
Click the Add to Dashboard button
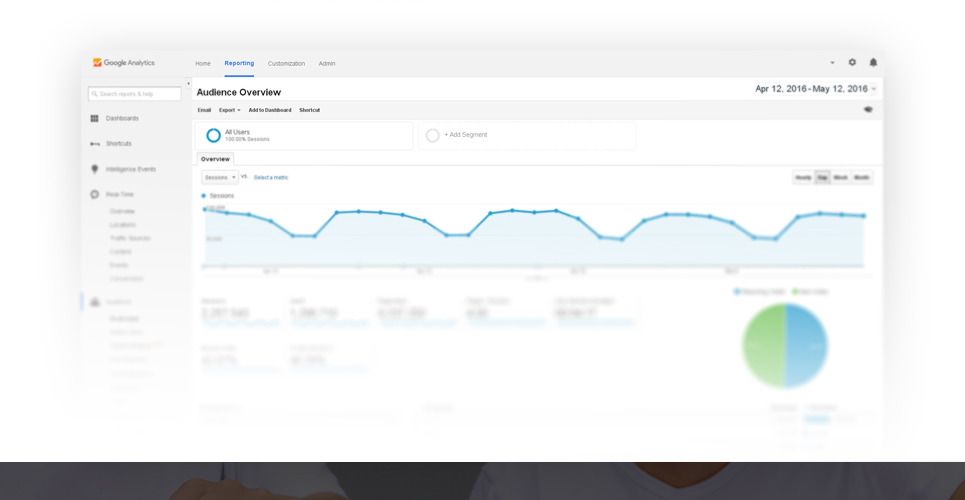pos(270,110)
